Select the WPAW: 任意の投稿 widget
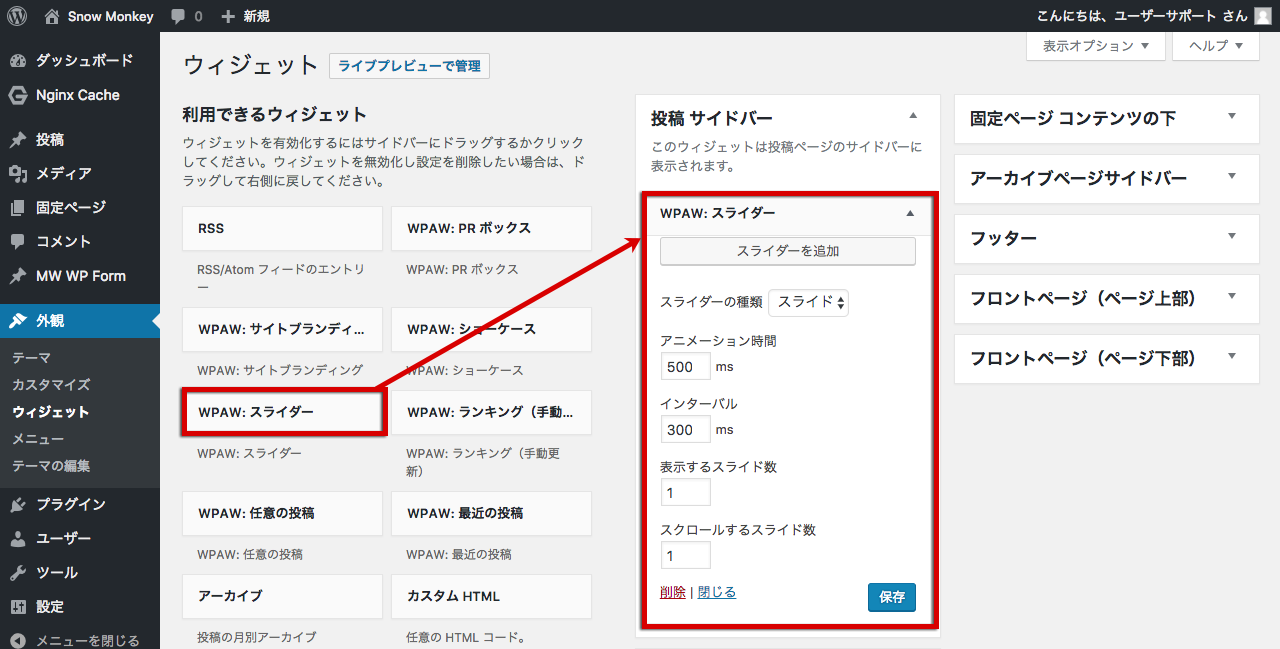1280x649 pixels. pyautogui.click(x=283, y=513)
